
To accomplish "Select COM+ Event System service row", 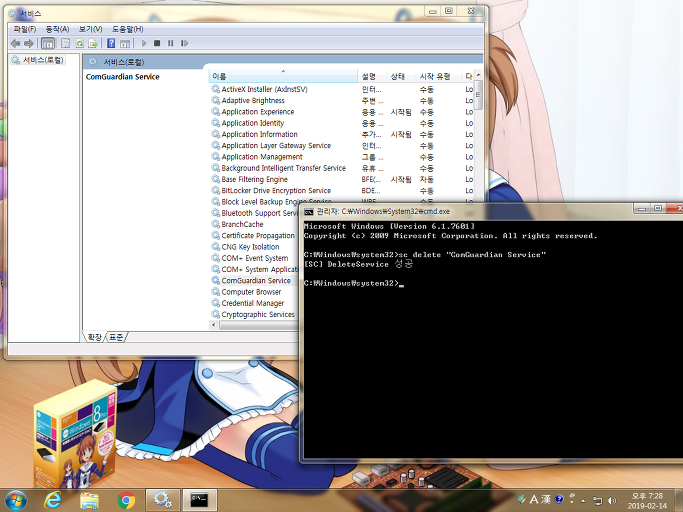I will [x=255, y=258].
